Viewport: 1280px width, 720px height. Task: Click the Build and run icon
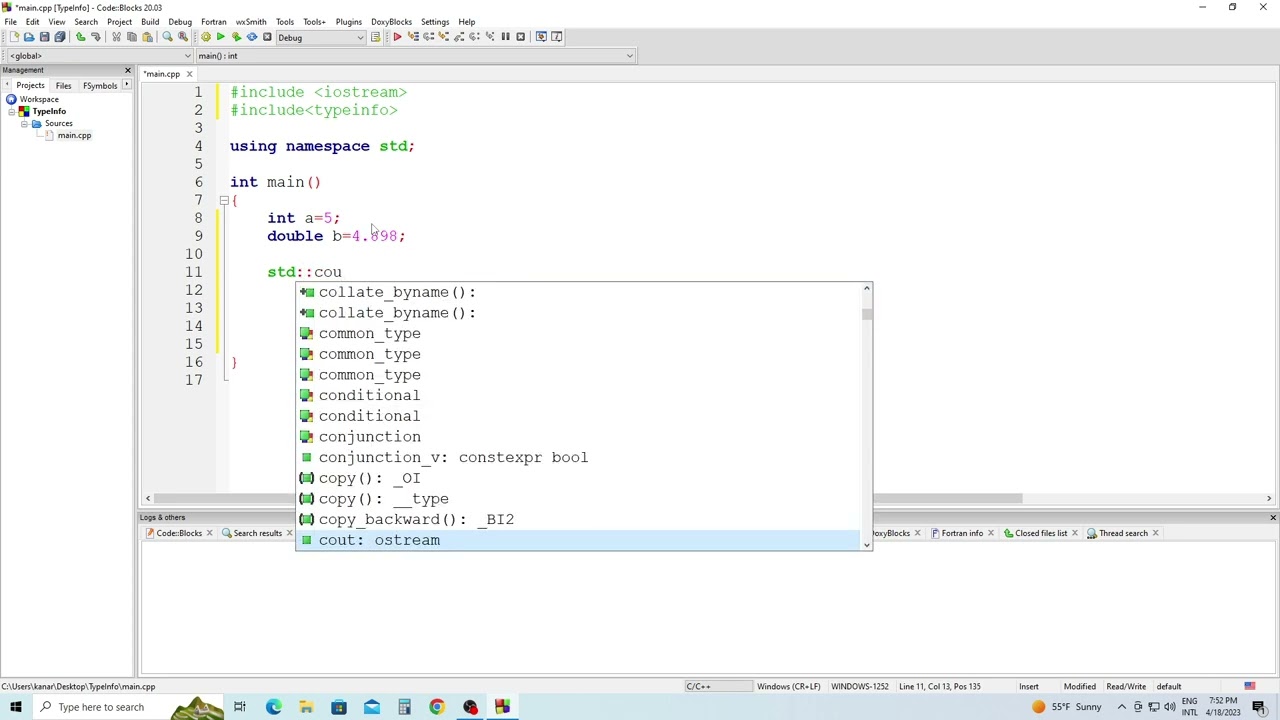pos(236,37)
